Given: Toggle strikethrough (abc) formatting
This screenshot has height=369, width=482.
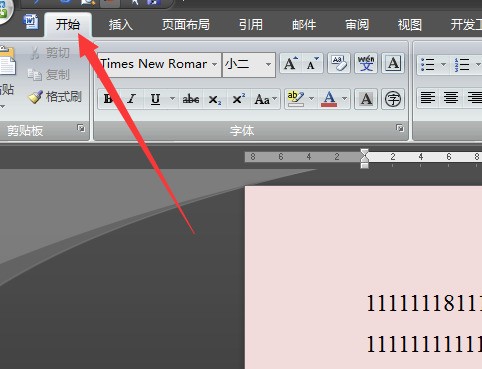Looking at the screenshot, I should 191,99.
